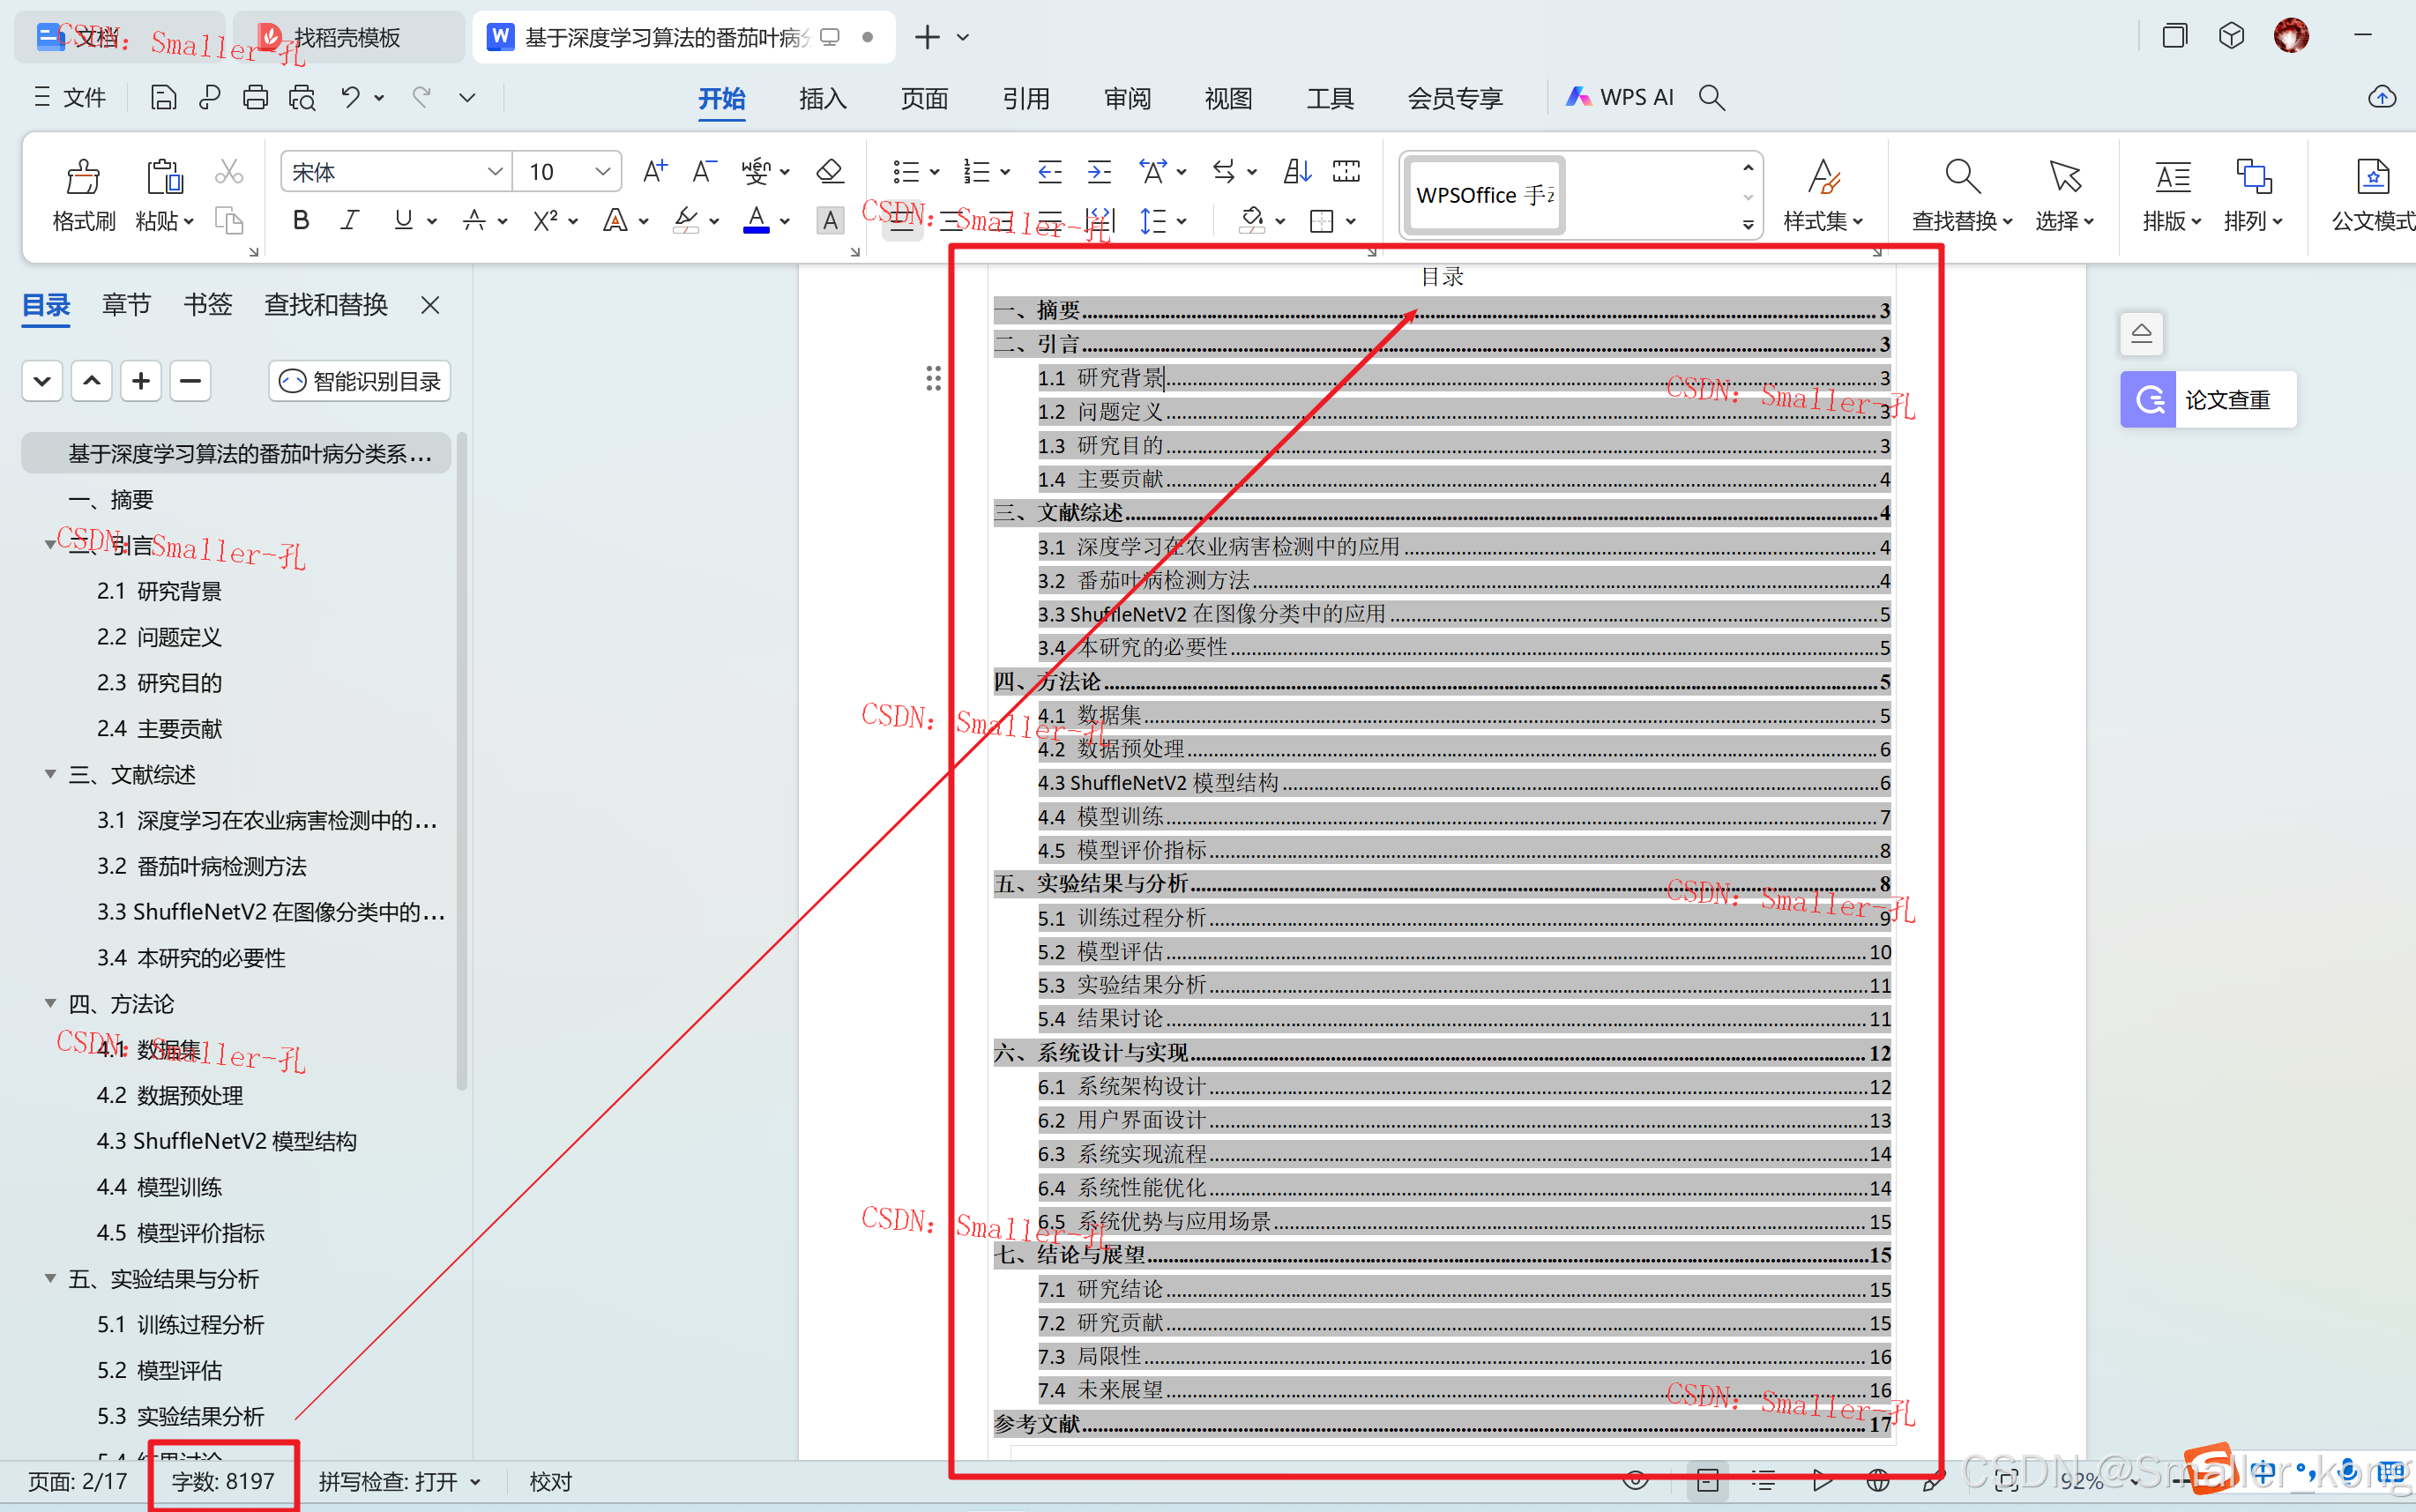Click the Print icon in quick toolbar
This screenshot has height=1512, width=2416.
(255, 97)
